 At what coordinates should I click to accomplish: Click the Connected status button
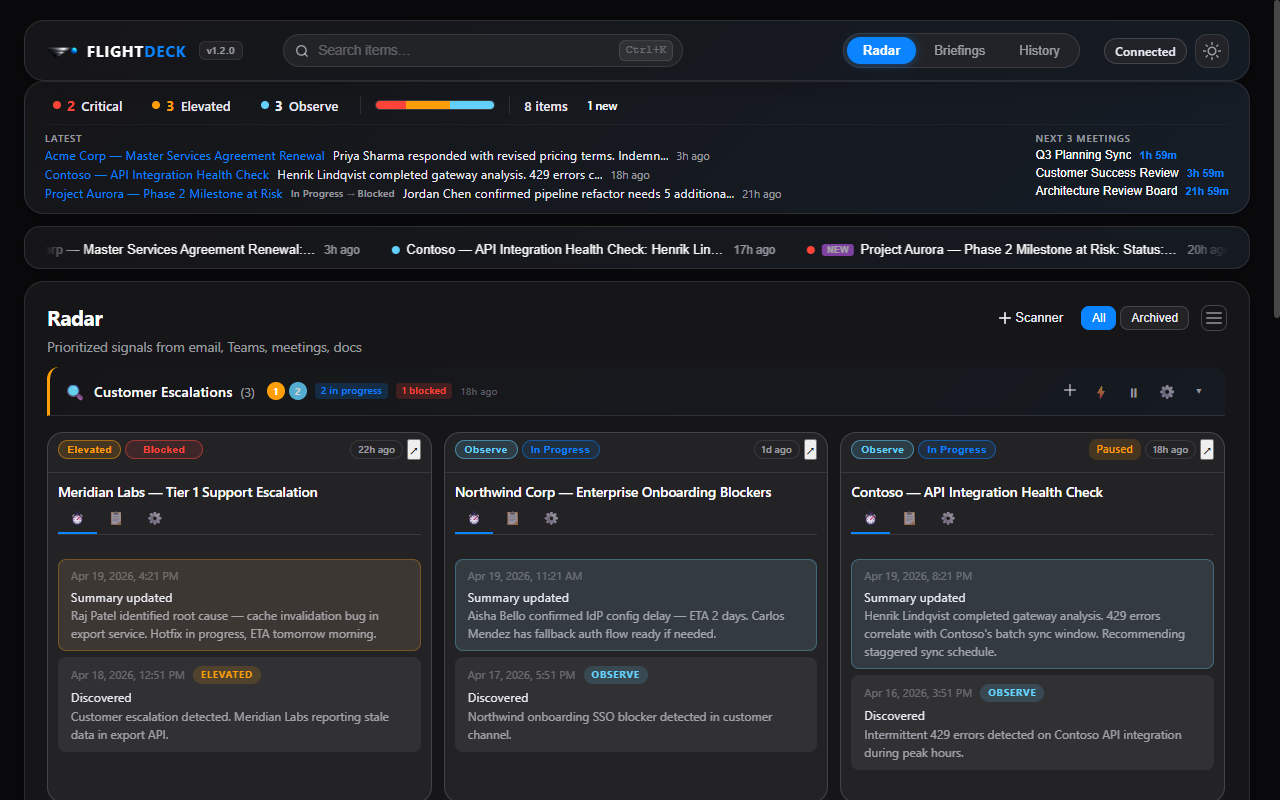click(1145, 51)
